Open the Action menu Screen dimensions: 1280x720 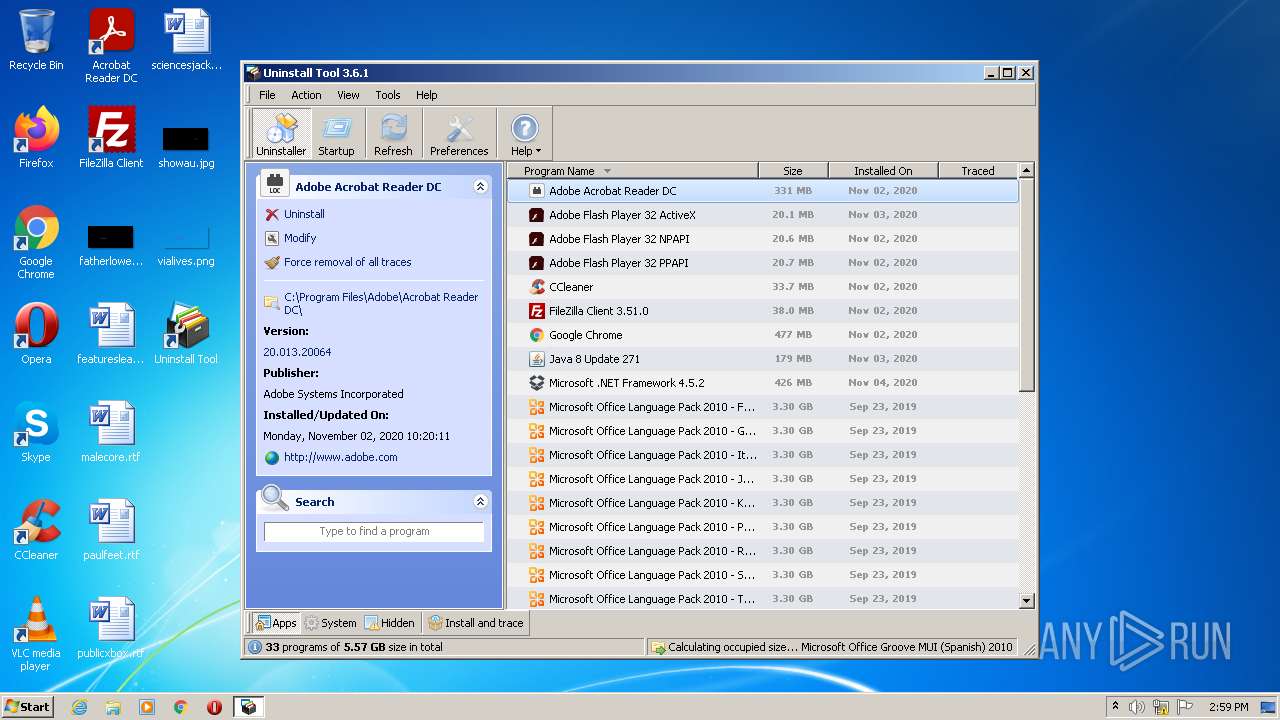306,95
